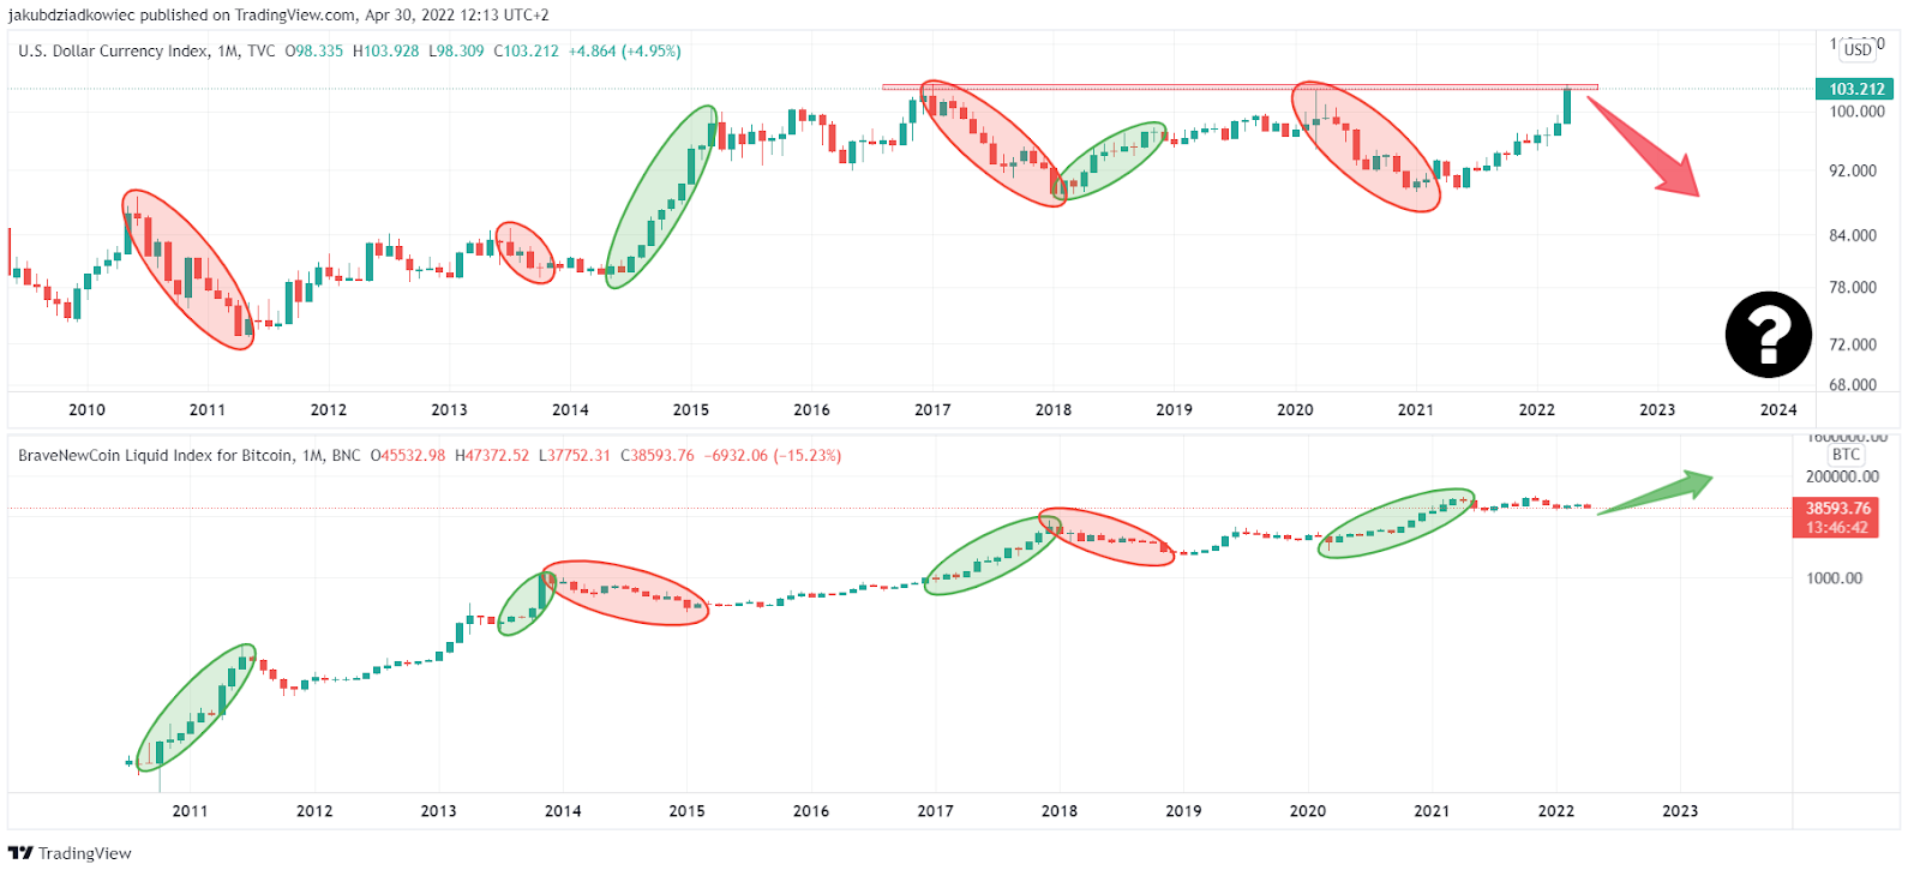Click the TradingView logo icon
Image resolution: width=1910 pixels, height=869 pixels.
point(20,853)
